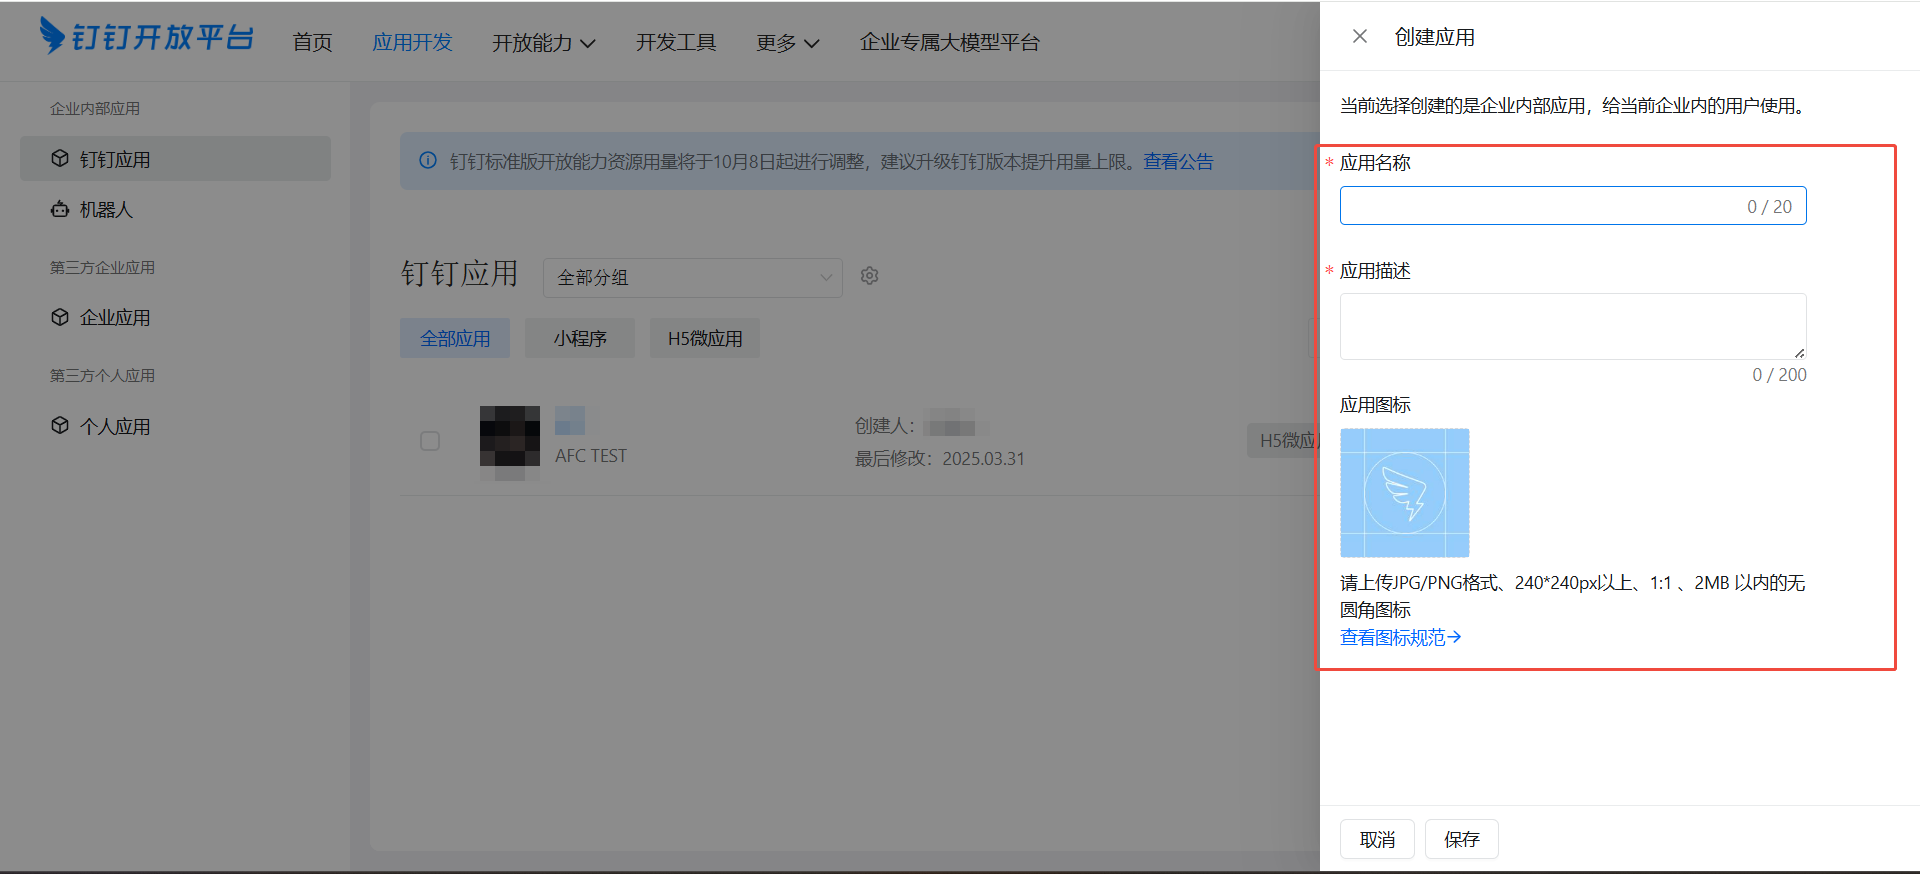Click the cube icon beside 钉钉应用
The width and height of the screenshot is (1920, 874).
(x=60, y=158)
